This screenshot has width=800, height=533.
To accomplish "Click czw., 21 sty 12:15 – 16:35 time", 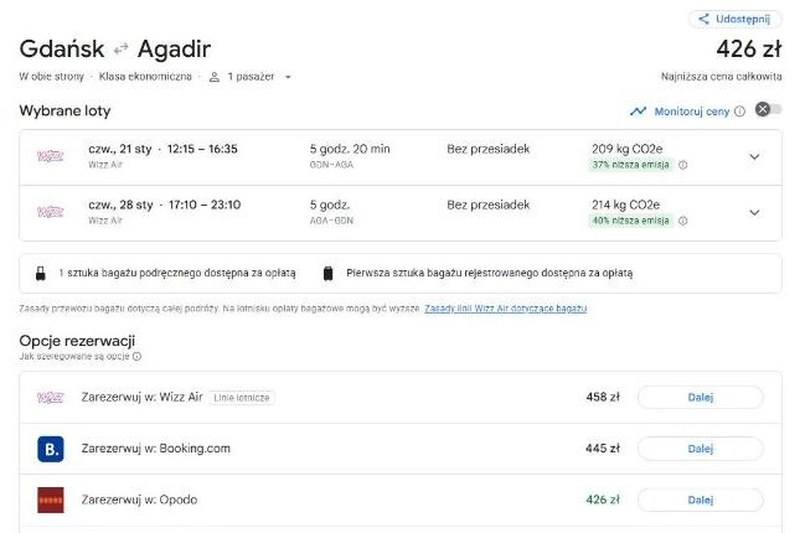I will pyautogui.click(x=163, y=149).
